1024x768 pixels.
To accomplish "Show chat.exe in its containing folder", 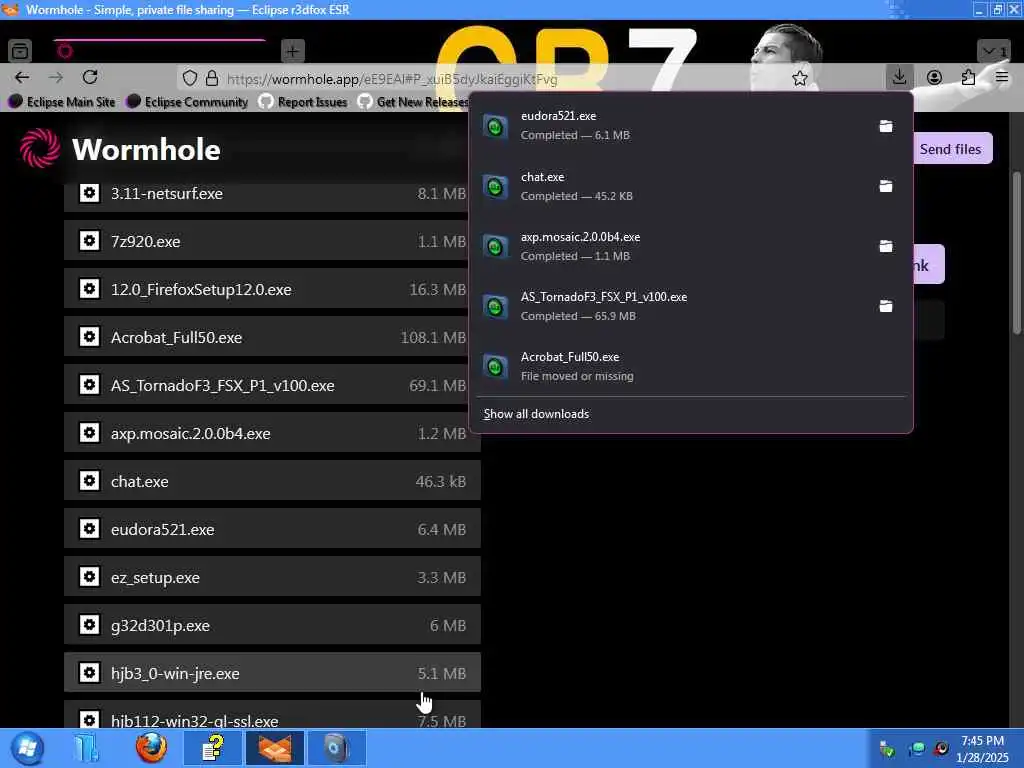I will click(x=886, y=186).
